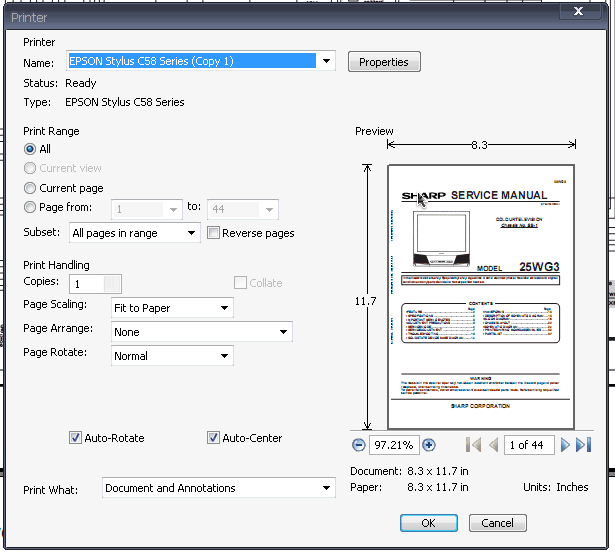Open the Page from start number dropdown
Image resolution: width=615 pixels, height=555 pixels.
pos(173,209)
